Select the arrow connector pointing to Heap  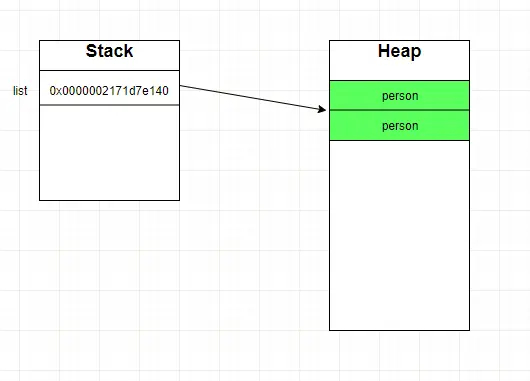pos(253,98)
